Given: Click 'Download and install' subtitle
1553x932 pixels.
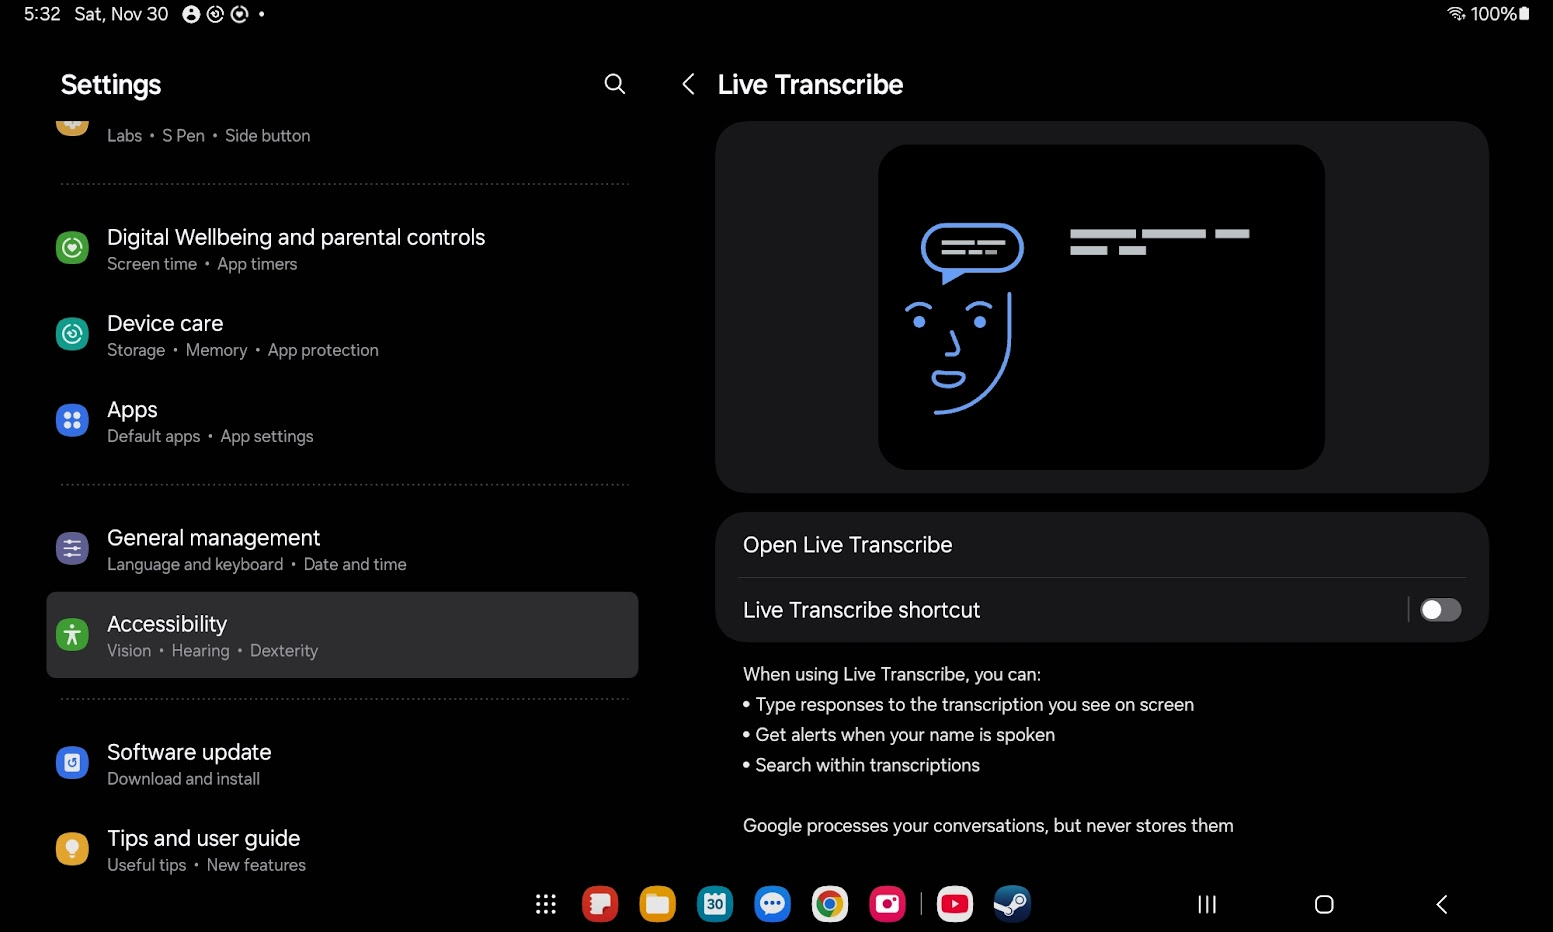Looking at the screenshot, I should tap(183, 779).
